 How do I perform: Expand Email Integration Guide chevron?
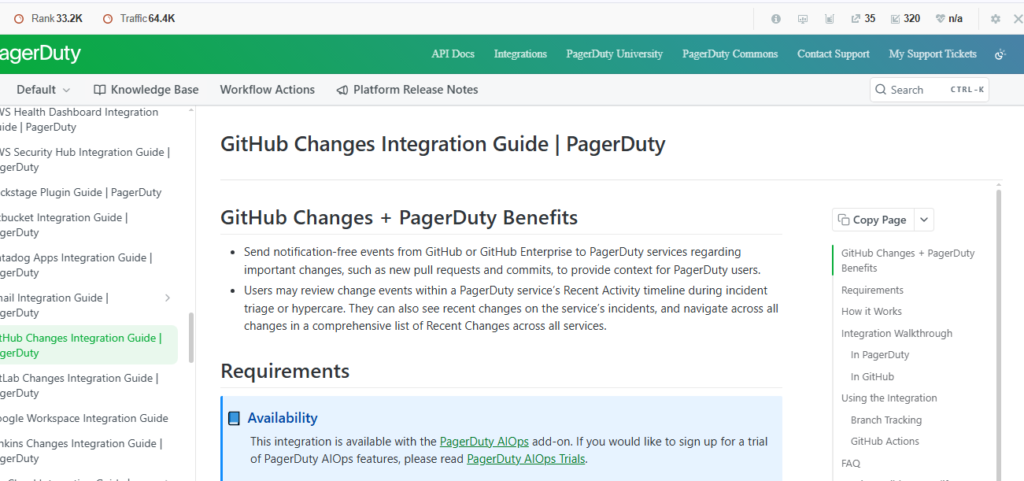pos(167,298)
